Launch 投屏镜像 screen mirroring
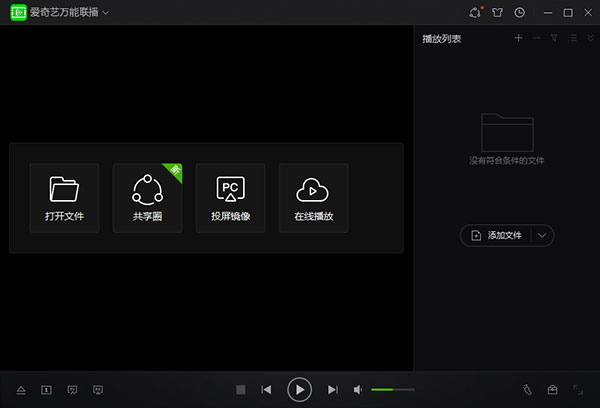The image size is (600, 408). click(x=230, y=198)
